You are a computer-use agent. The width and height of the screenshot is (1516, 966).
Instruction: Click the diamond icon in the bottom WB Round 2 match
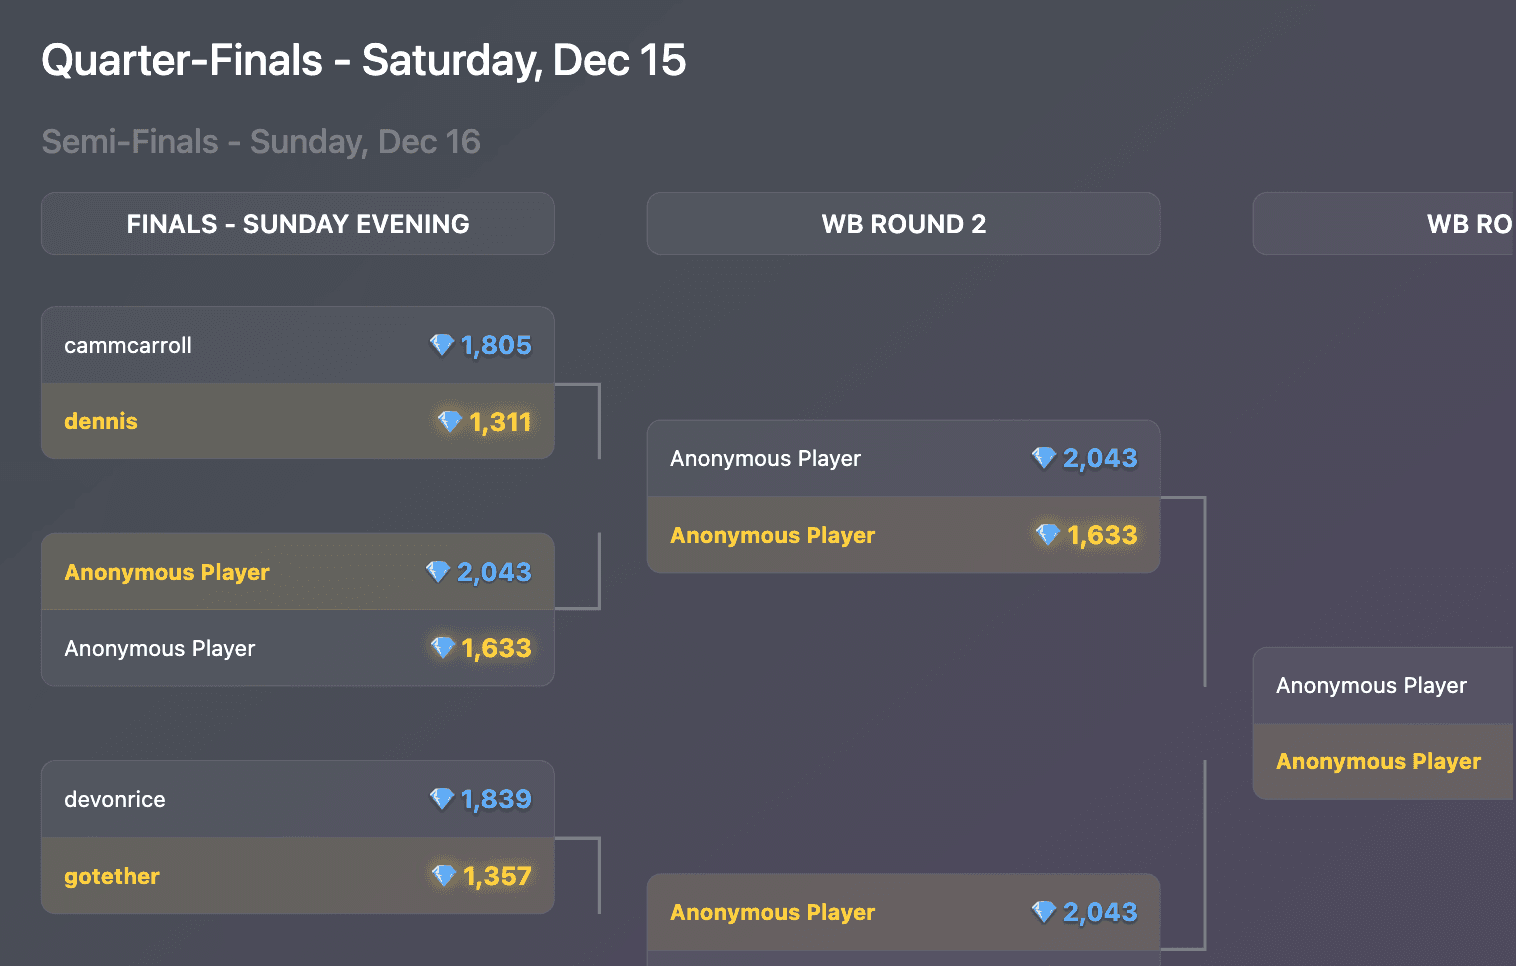1045,911
